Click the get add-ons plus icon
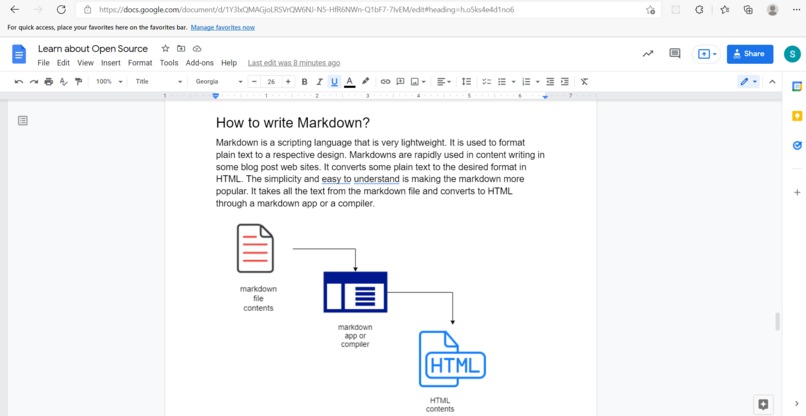The image size is (806, 416). 797,193
